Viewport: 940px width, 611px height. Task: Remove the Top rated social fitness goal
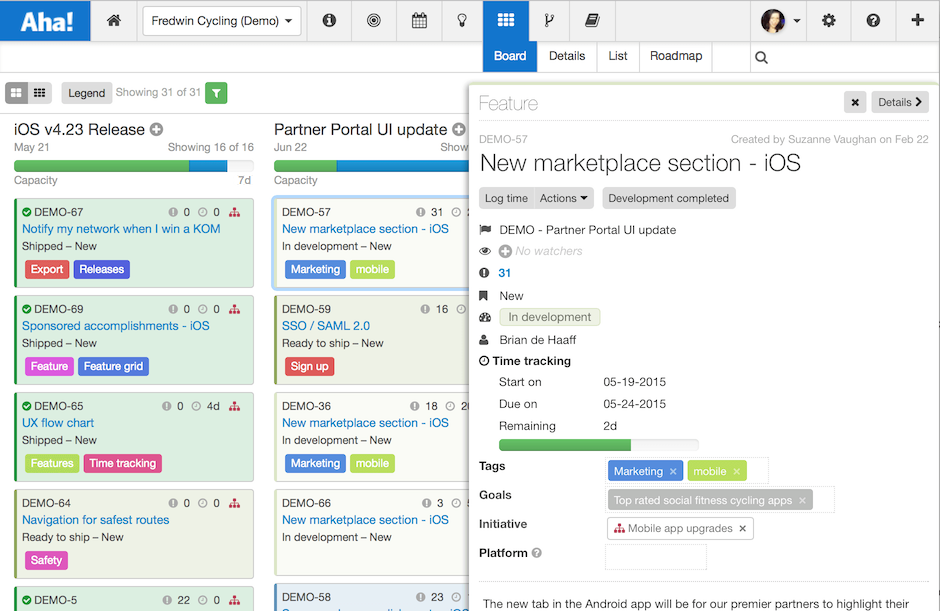pyautogui.click(x=802, y=501)
